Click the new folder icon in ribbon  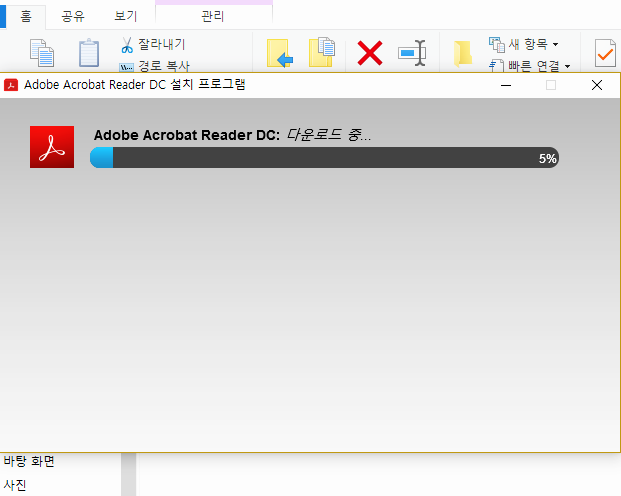(x=463, y=53)
